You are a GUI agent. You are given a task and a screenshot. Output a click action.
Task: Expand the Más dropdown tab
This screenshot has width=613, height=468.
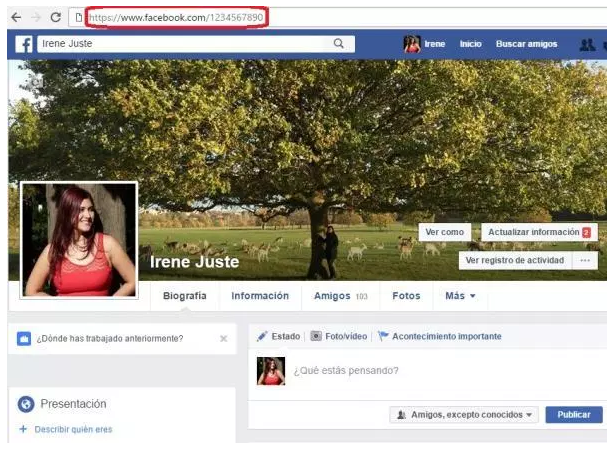(x=460, y=296)
